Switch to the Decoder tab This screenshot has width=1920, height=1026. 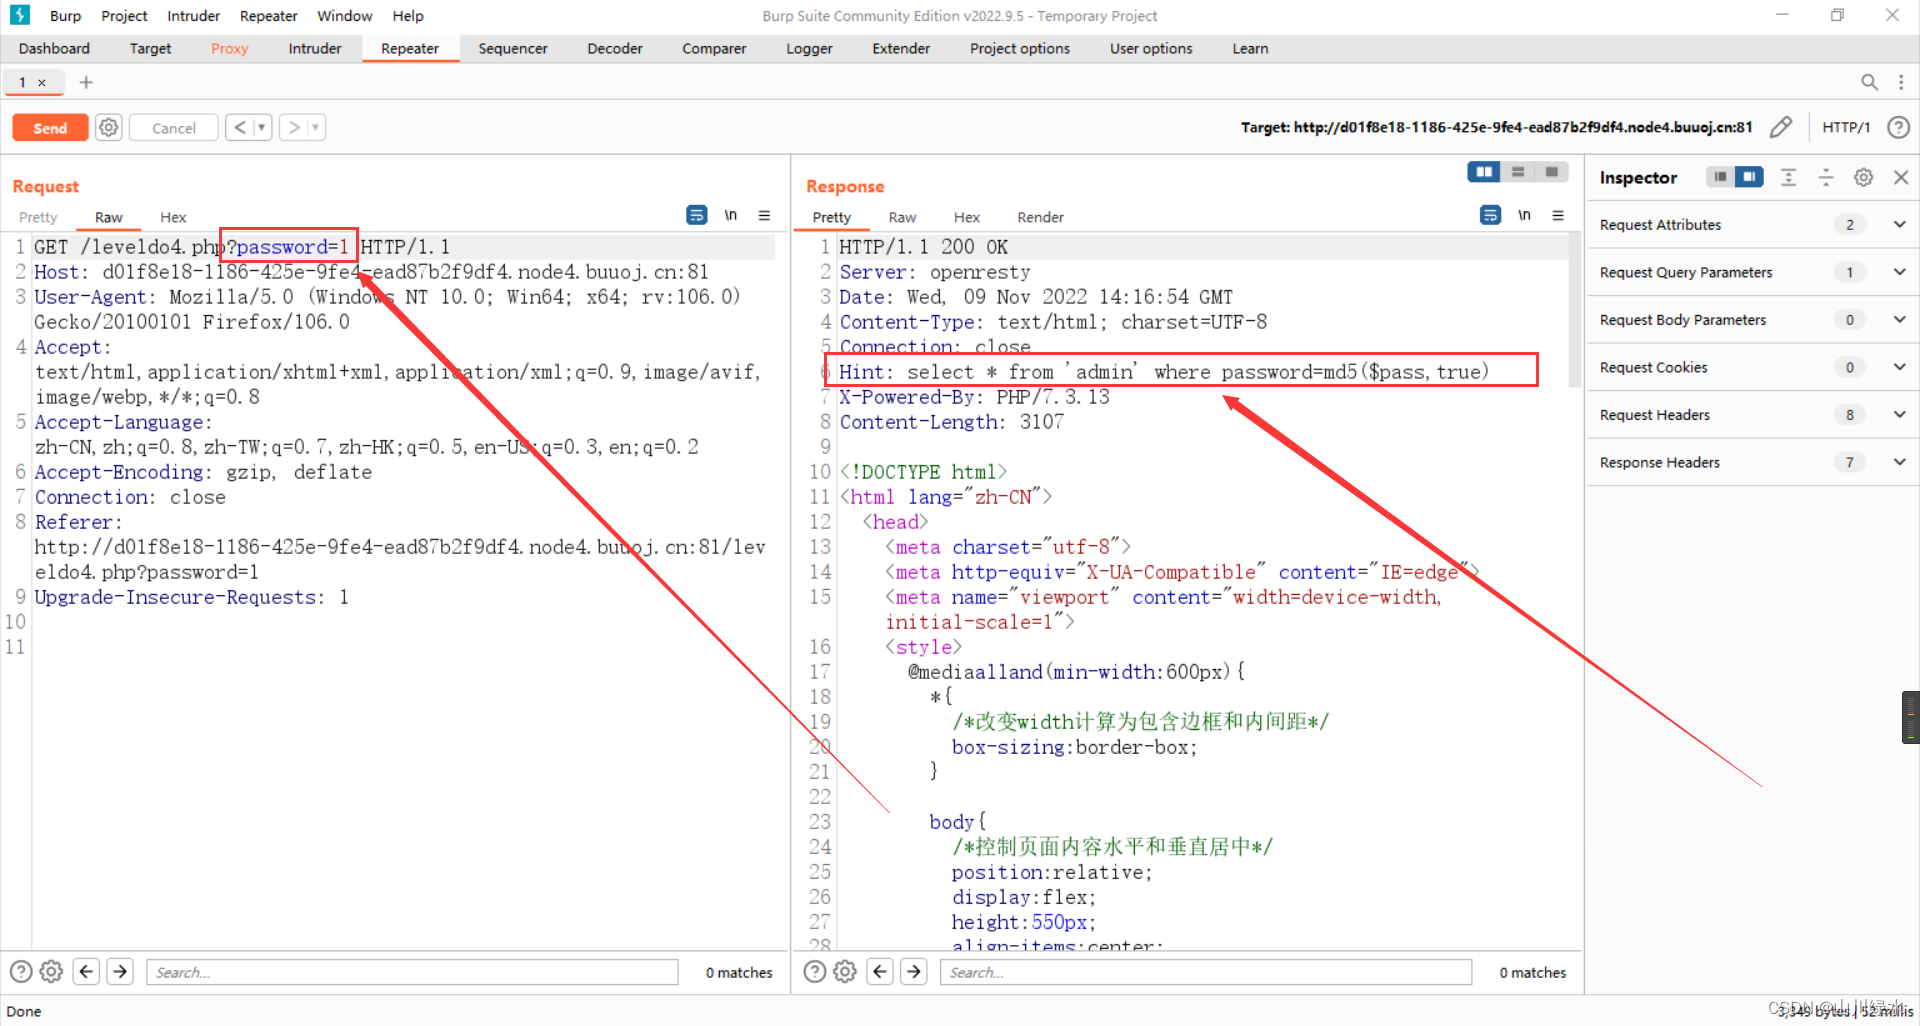coord(614,48)
